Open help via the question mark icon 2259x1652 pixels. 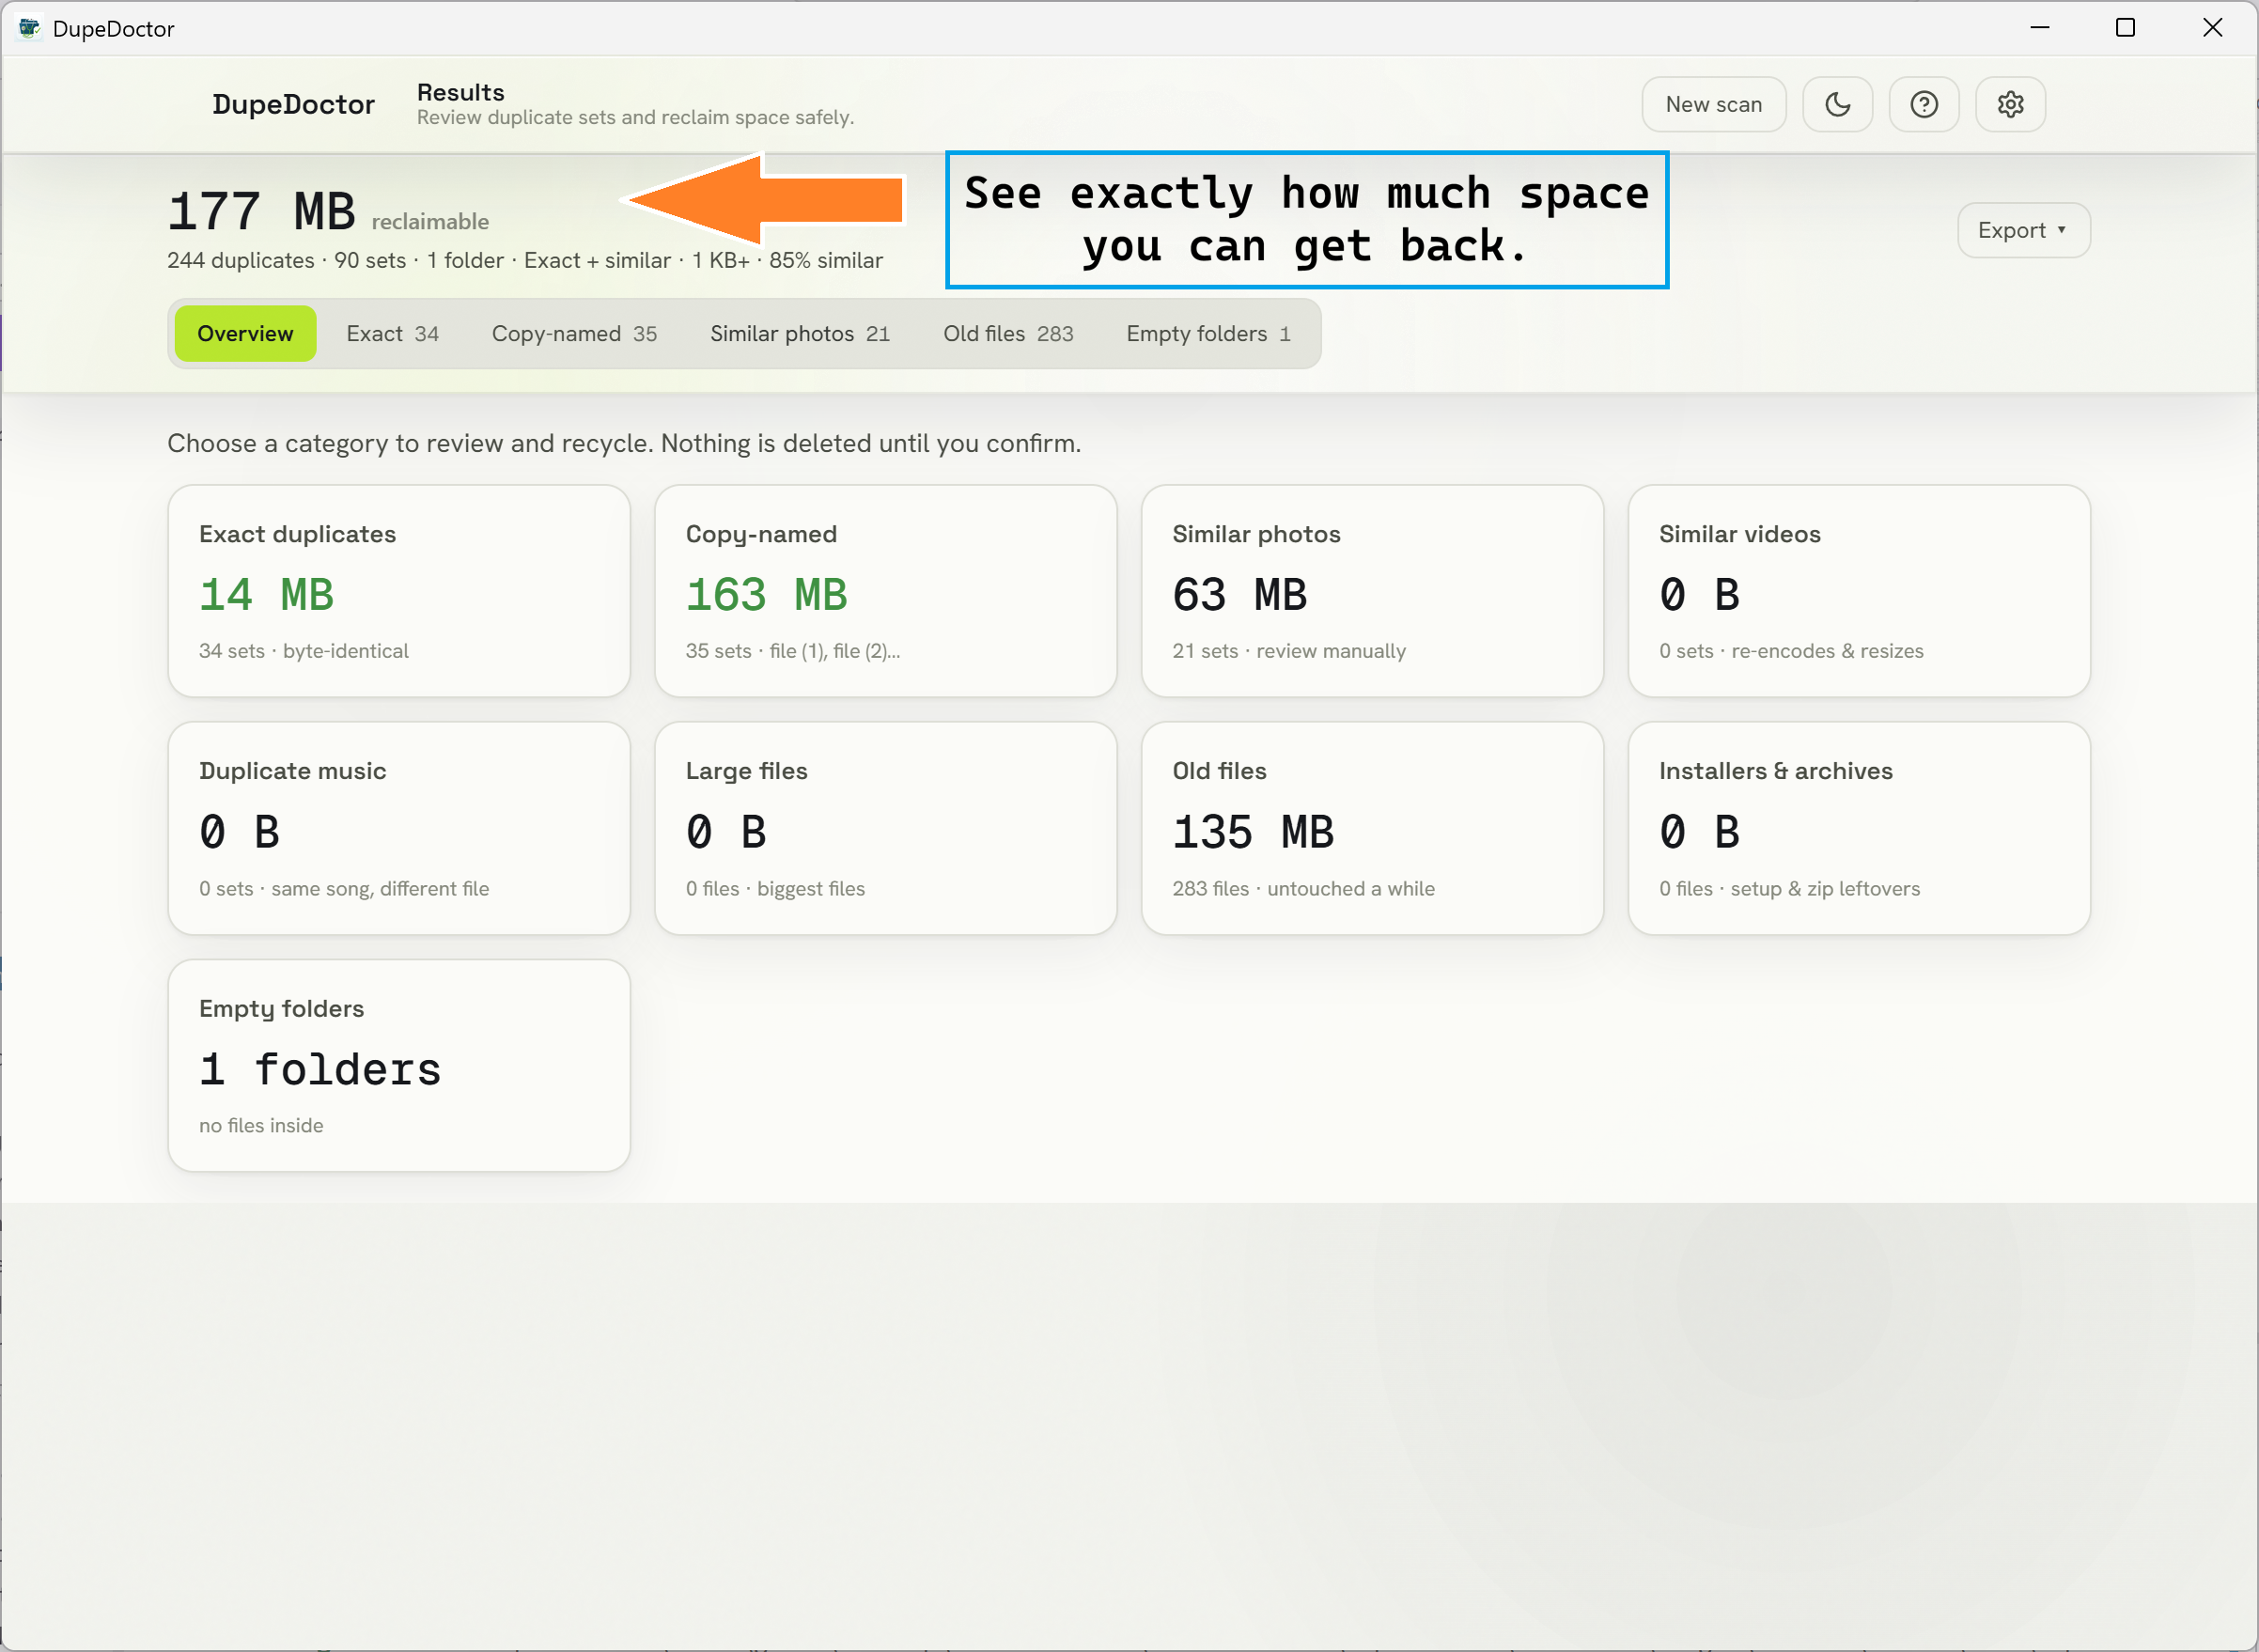[1923, 104]
